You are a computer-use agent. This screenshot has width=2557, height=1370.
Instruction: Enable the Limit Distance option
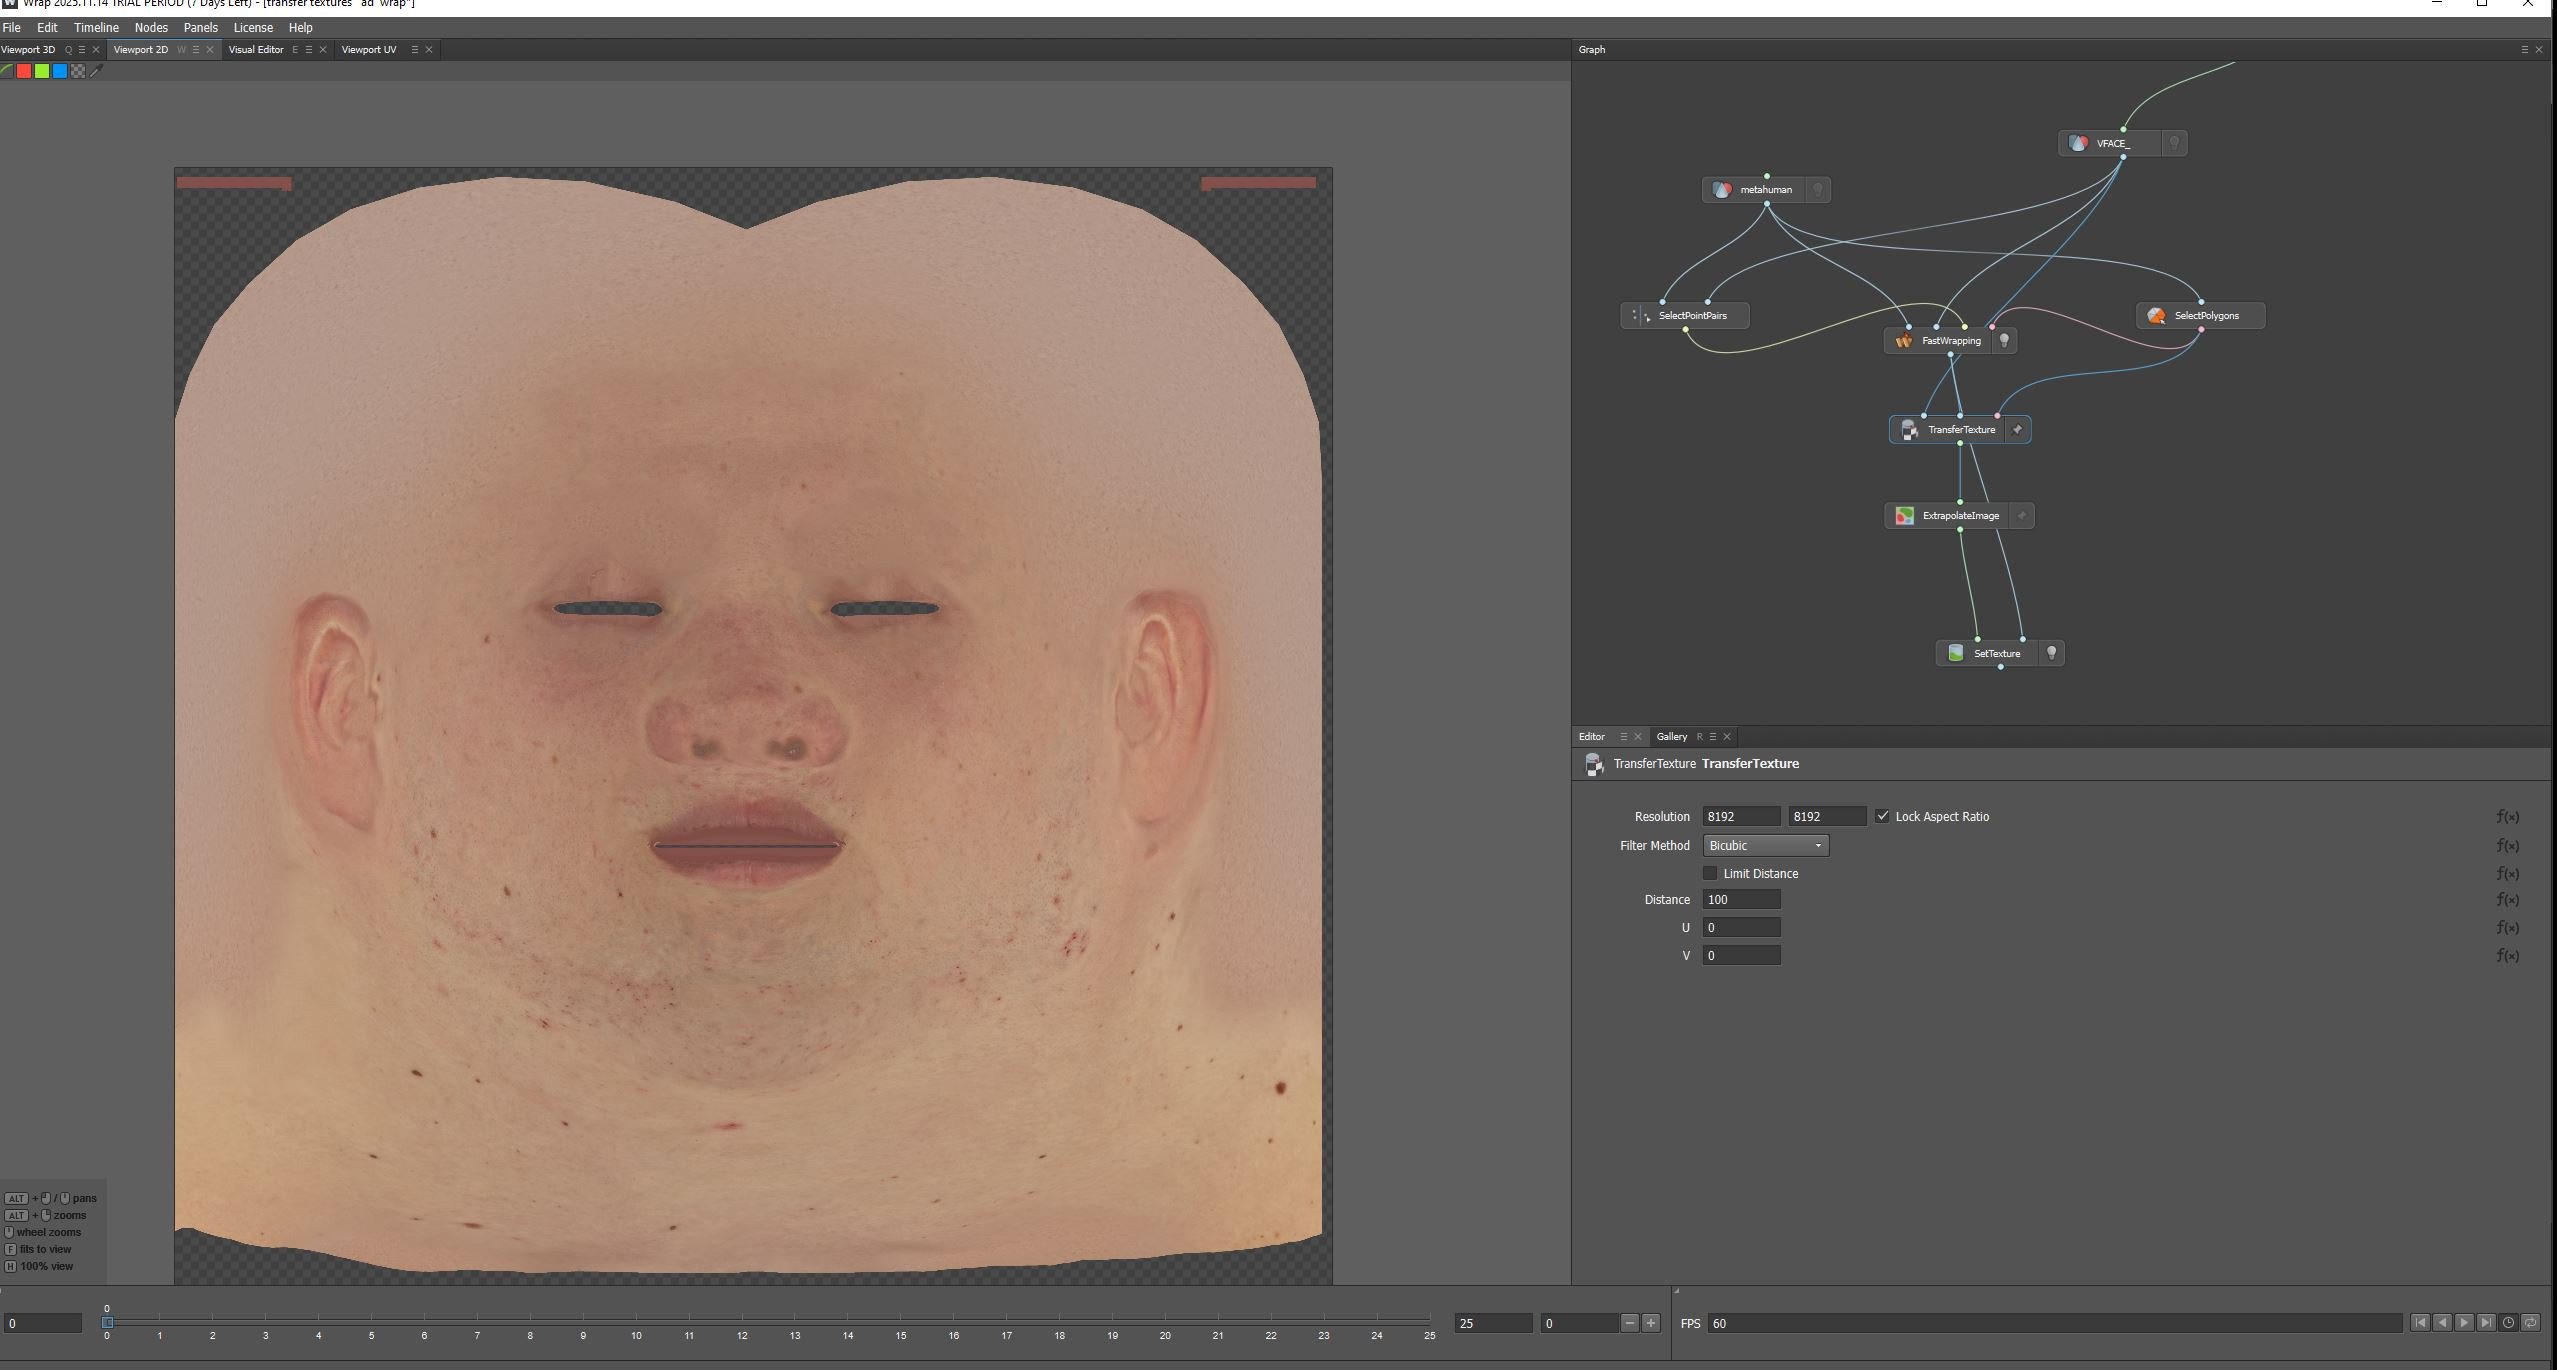click(x=1711, y=873)
